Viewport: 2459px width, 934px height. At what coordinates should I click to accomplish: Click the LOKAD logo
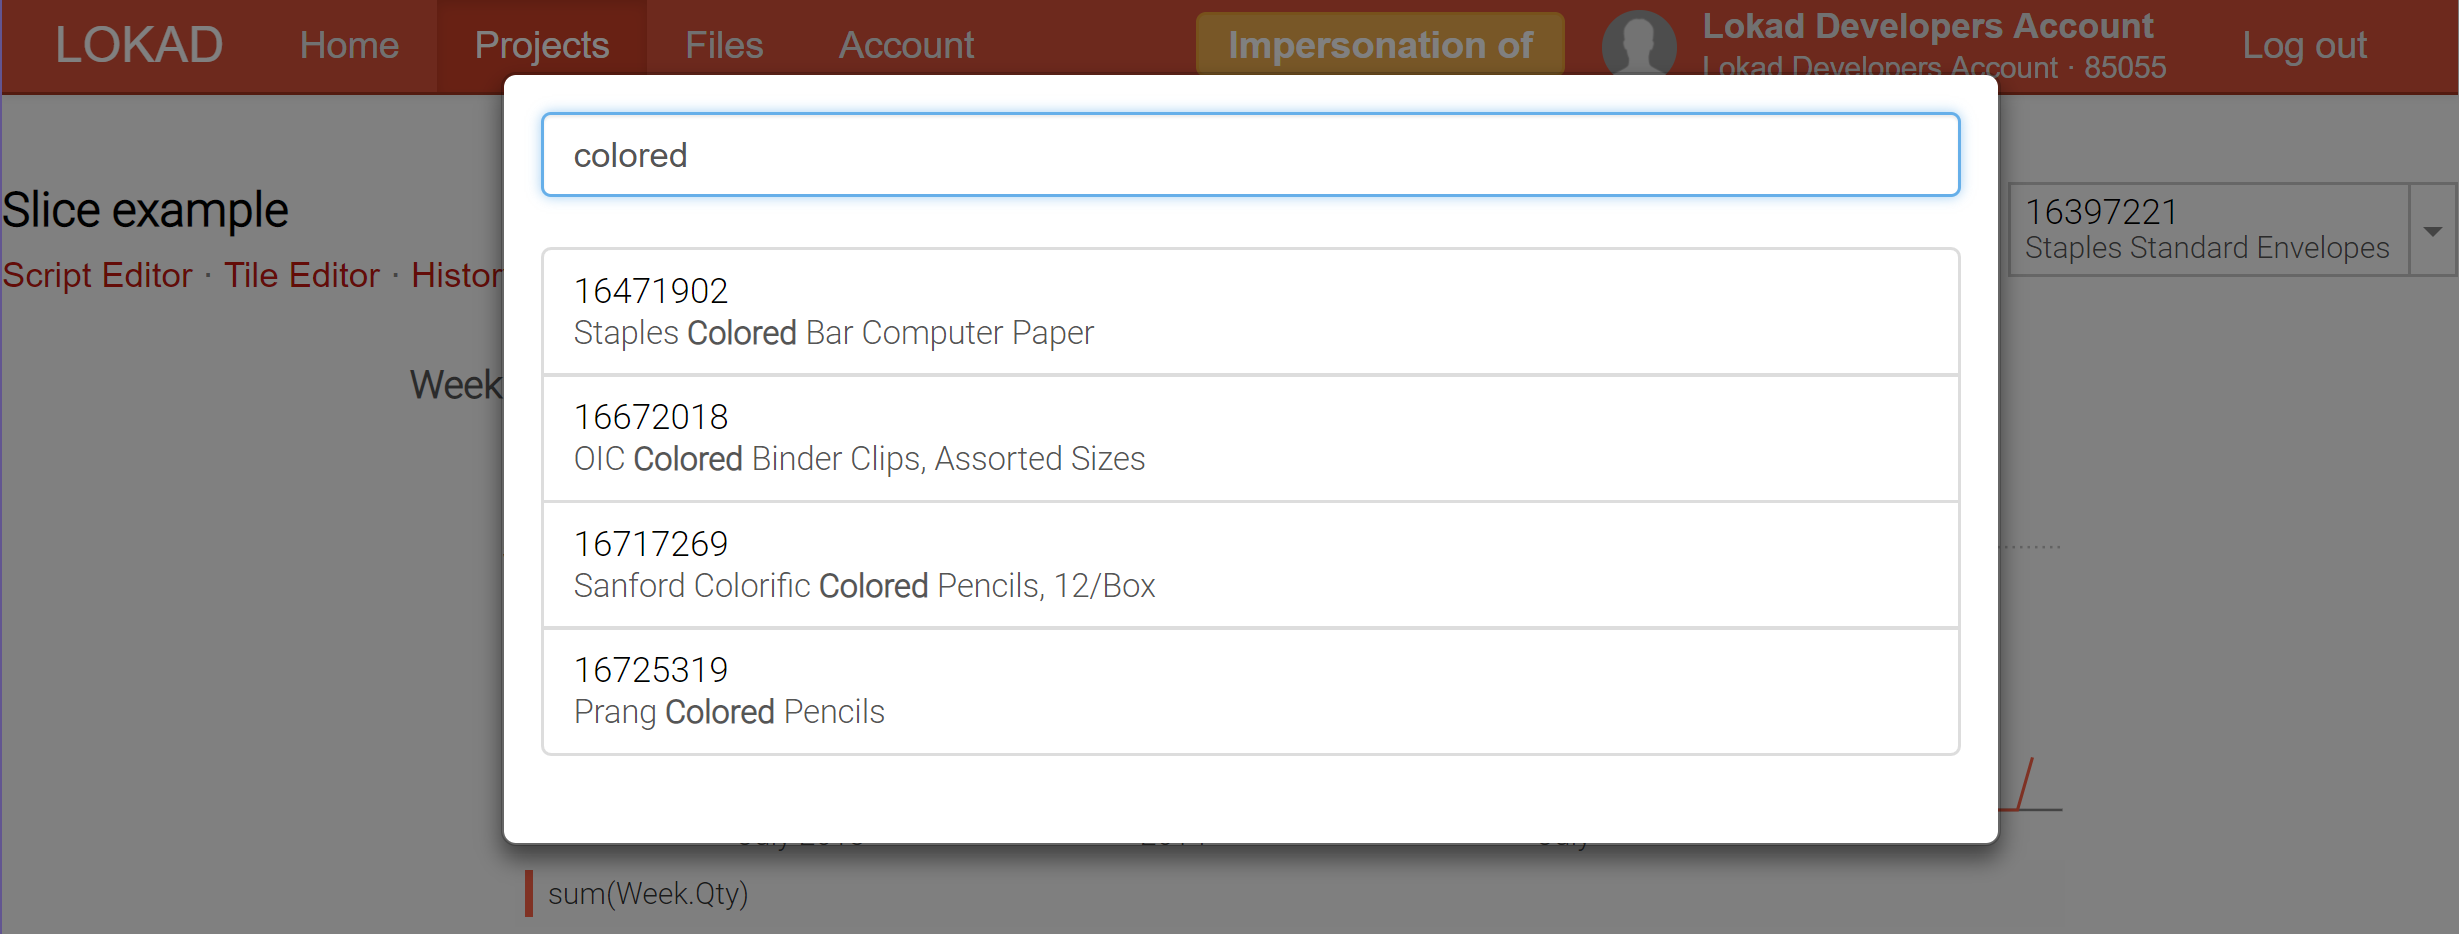(x=139, y=44)
